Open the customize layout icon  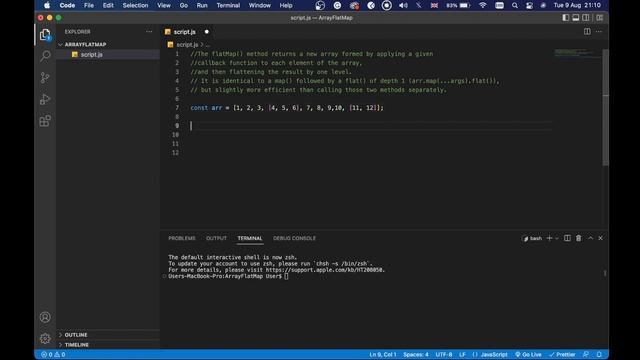(x=600, y=18)
